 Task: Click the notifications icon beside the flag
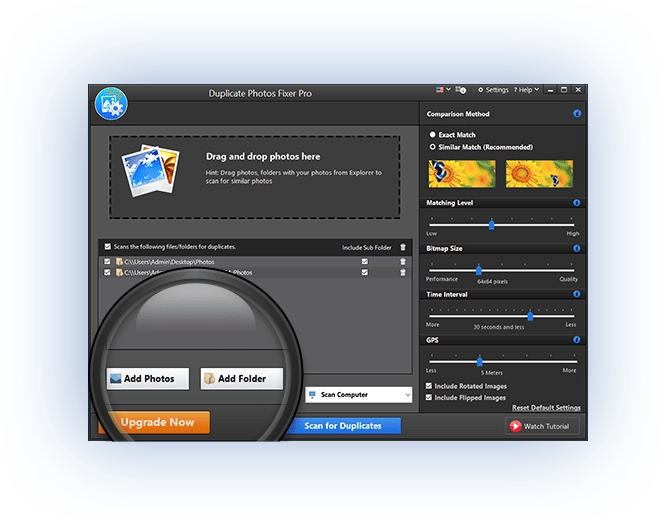pos(461,90)
